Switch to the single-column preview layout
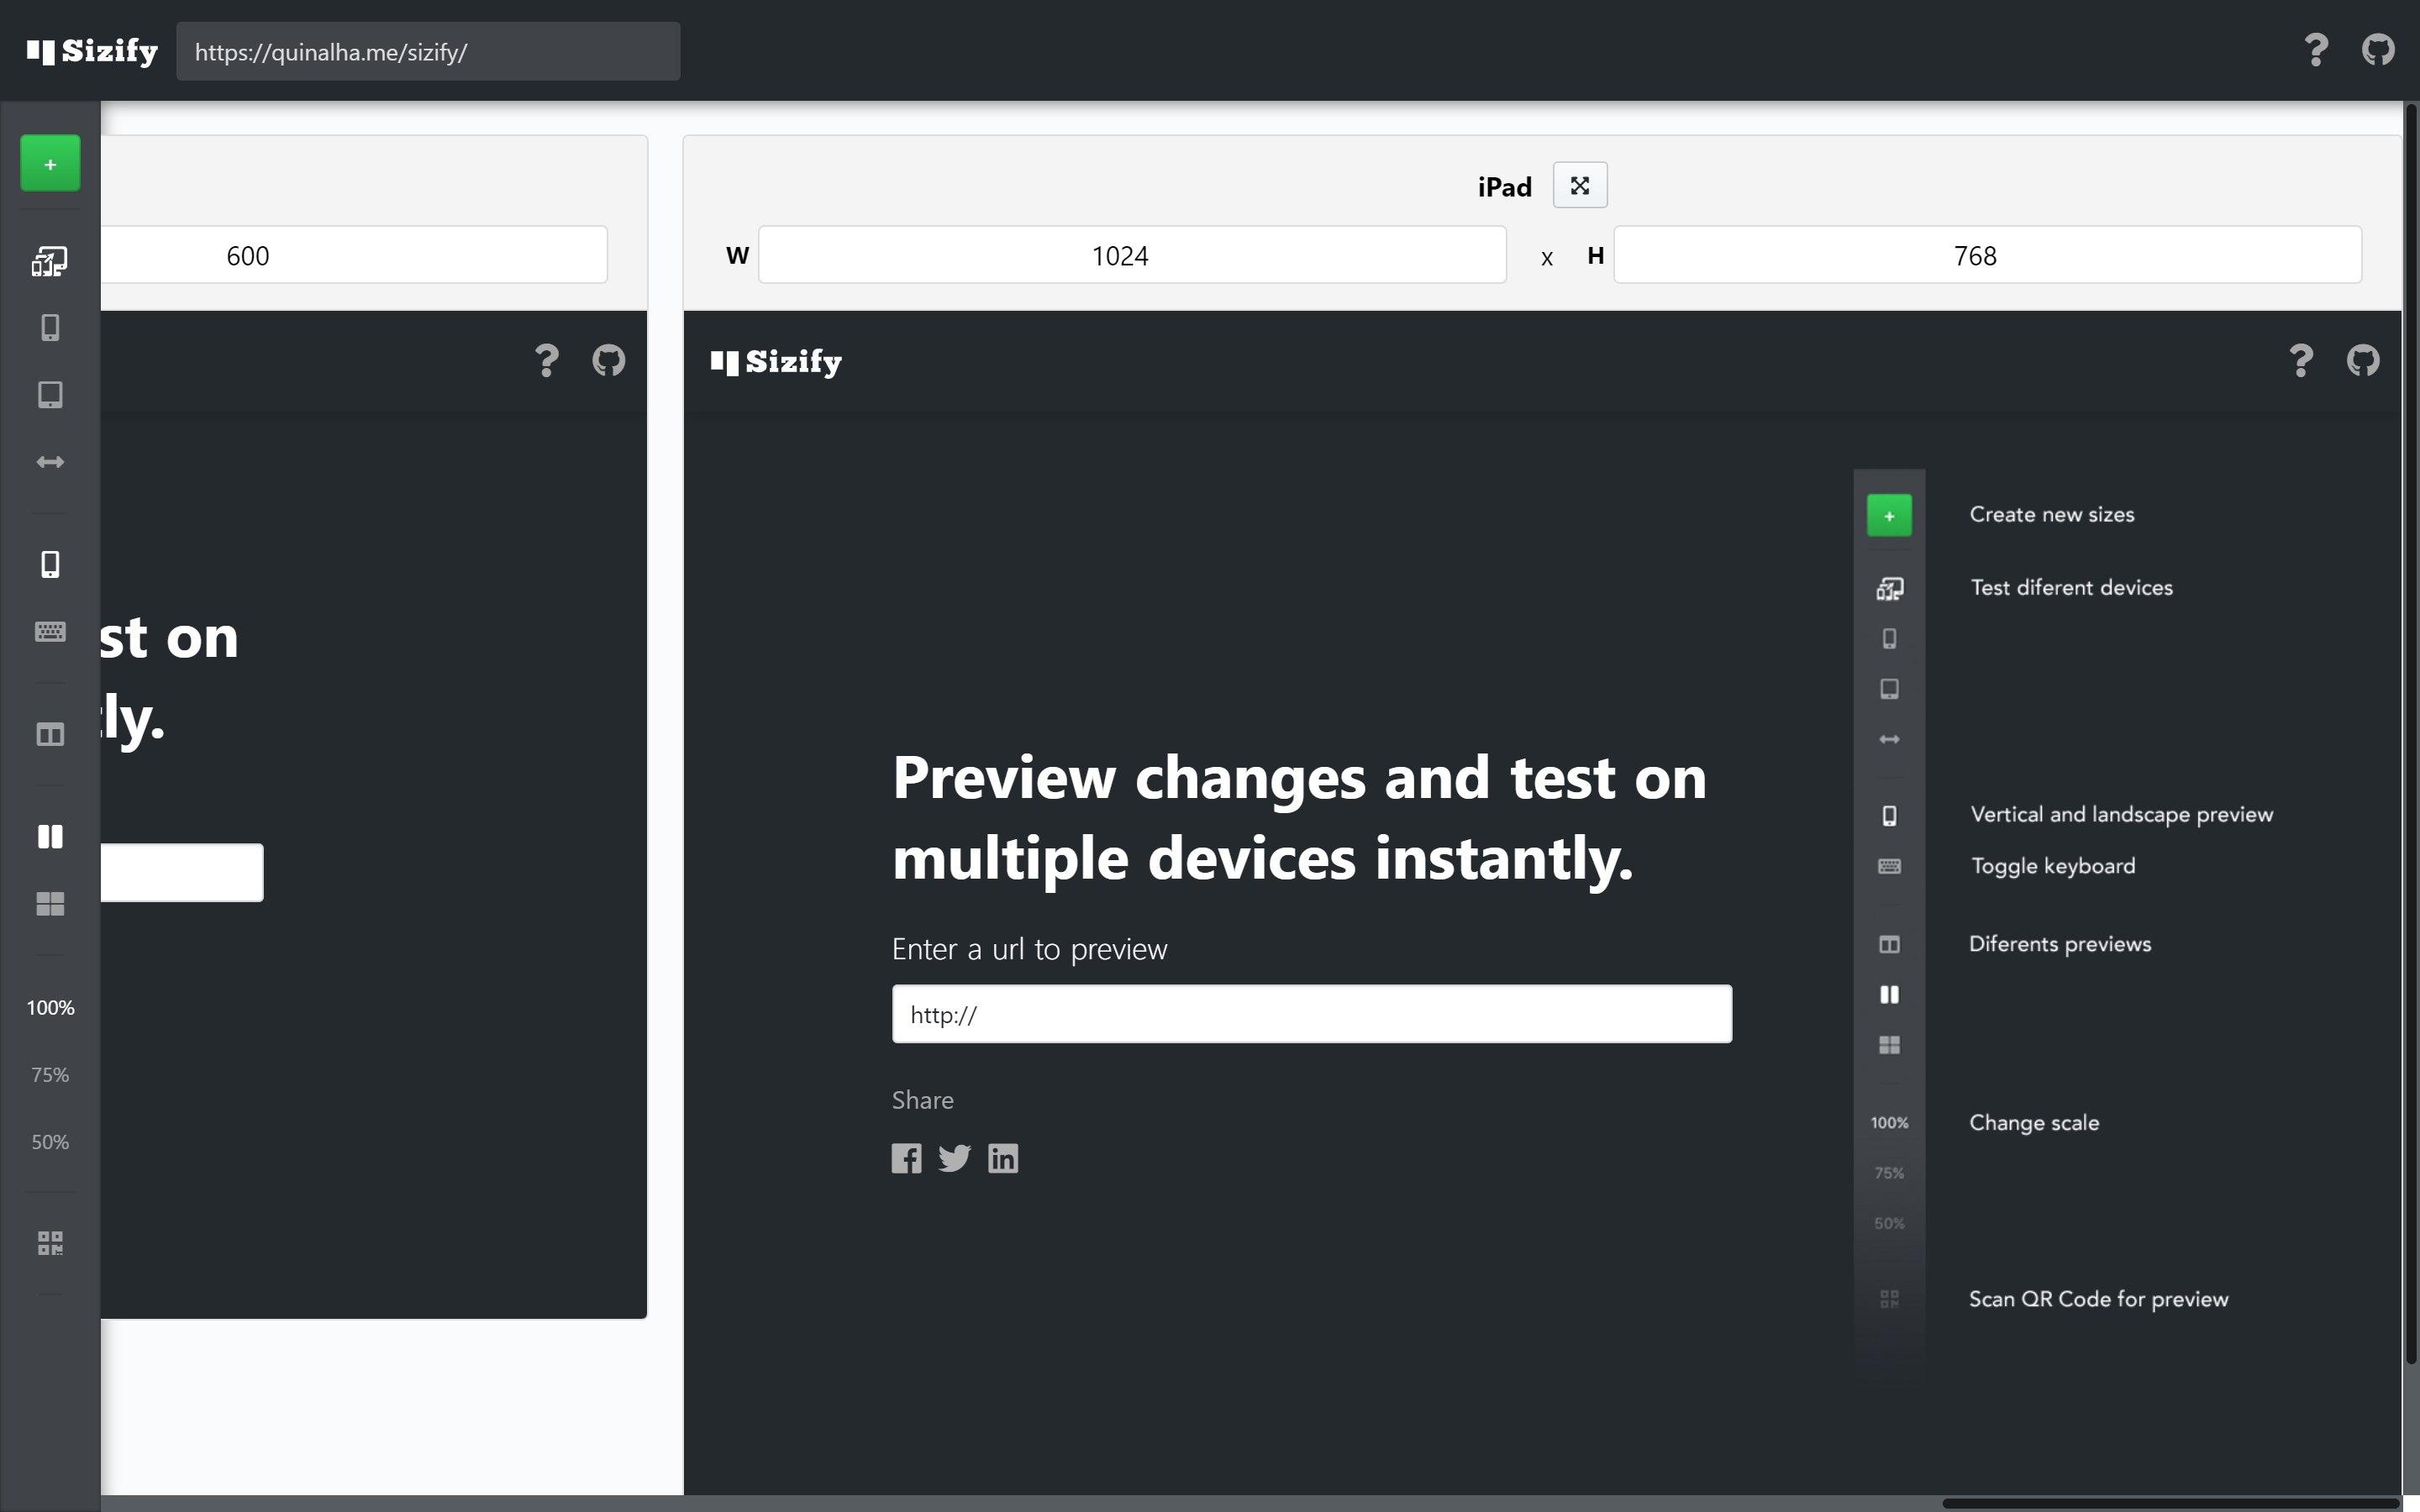 50,735
